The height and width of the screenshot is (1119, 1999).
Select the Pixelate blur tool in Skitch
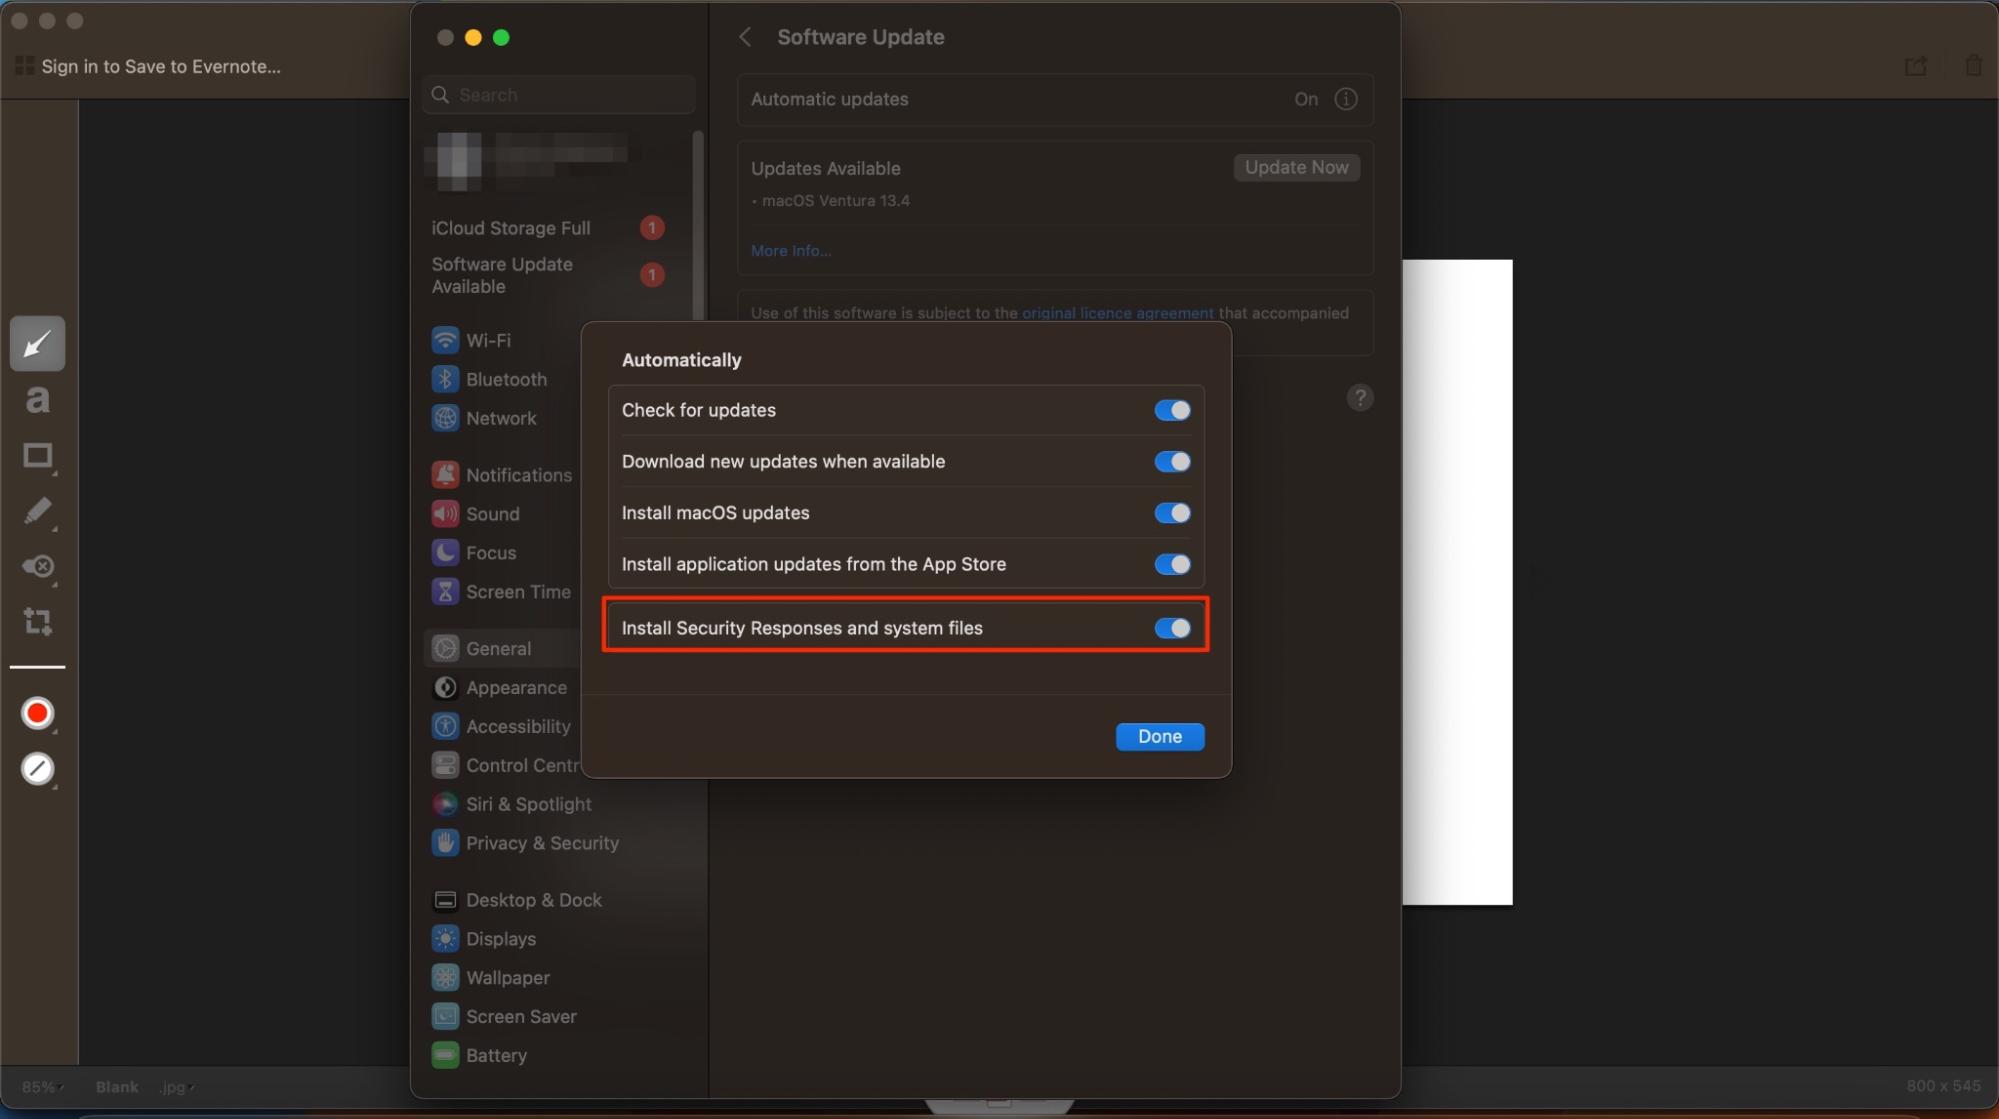click(x=38, y=567)
